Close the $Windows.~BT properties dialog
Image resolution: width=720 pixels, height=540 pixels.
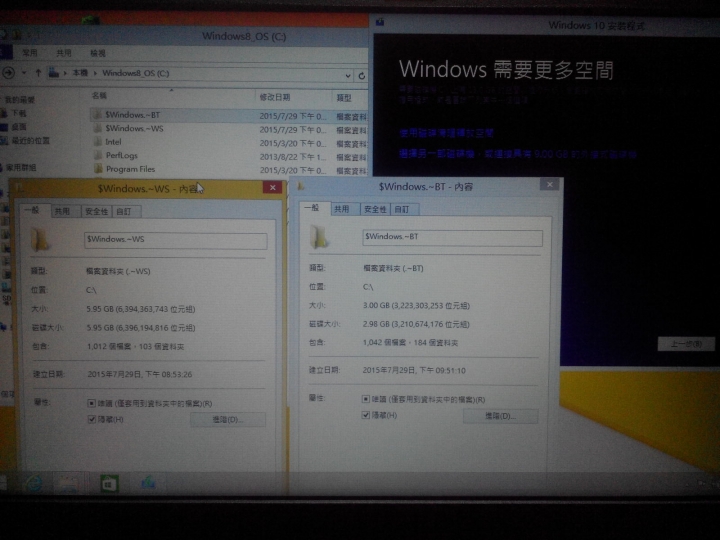click(550, 185)
